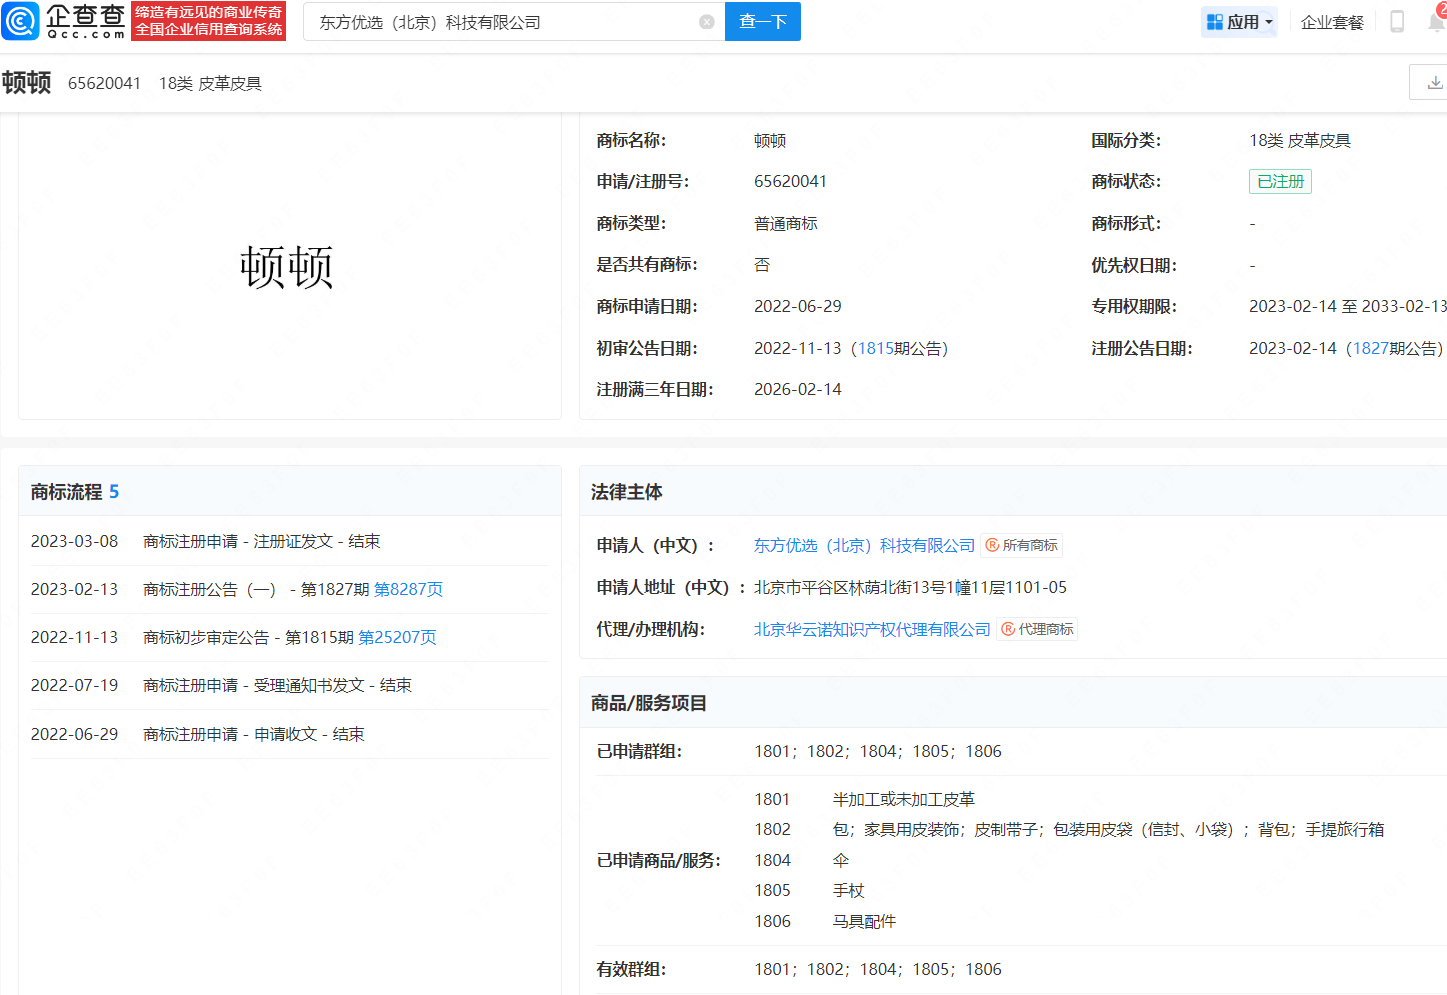Click the 已申请群组 codes value
Screen dimensions: 1447x995
[x=878, y=751]
